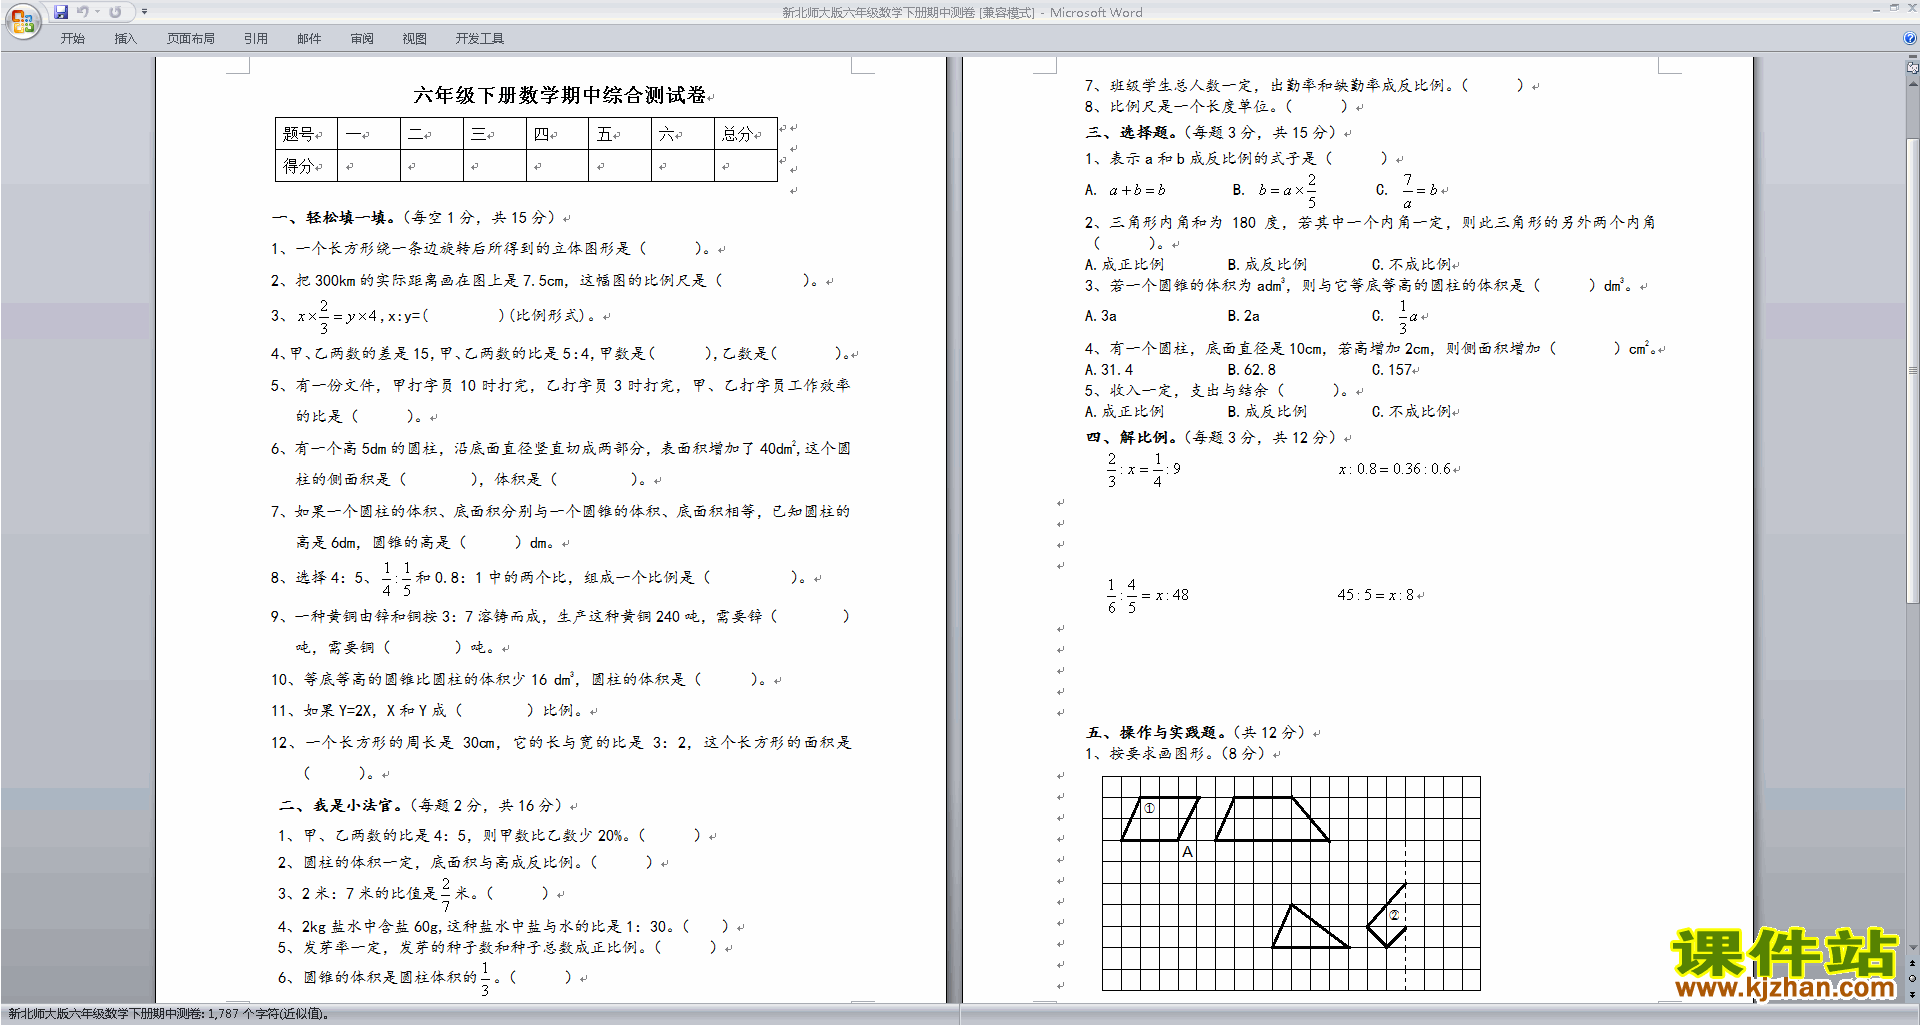The width and height of the screenshot is (1920, 1025).
Task: Open the 插入 ribbon tab
Action: (x=125, y=39)
